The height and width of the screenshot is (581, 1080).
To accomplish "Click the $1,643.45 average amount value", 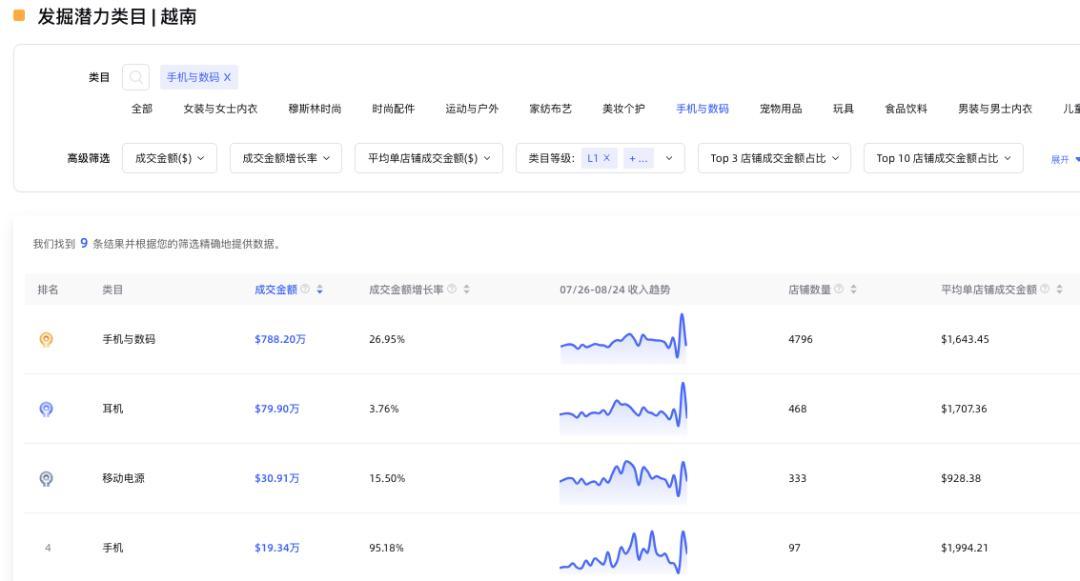I will (965, 339).
